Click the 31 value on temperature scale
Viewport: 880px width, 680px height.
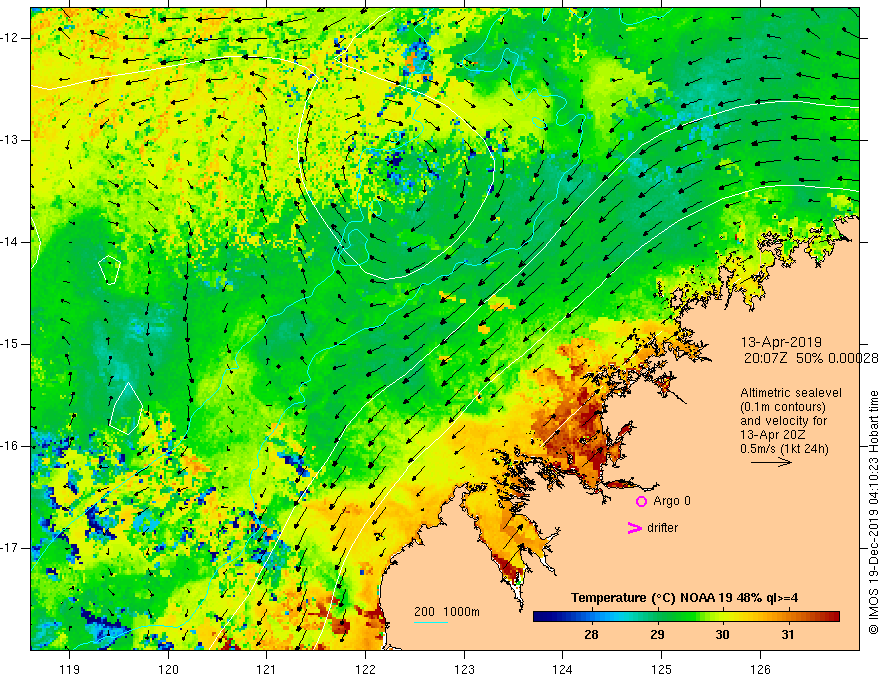click(x=788, y=635)
